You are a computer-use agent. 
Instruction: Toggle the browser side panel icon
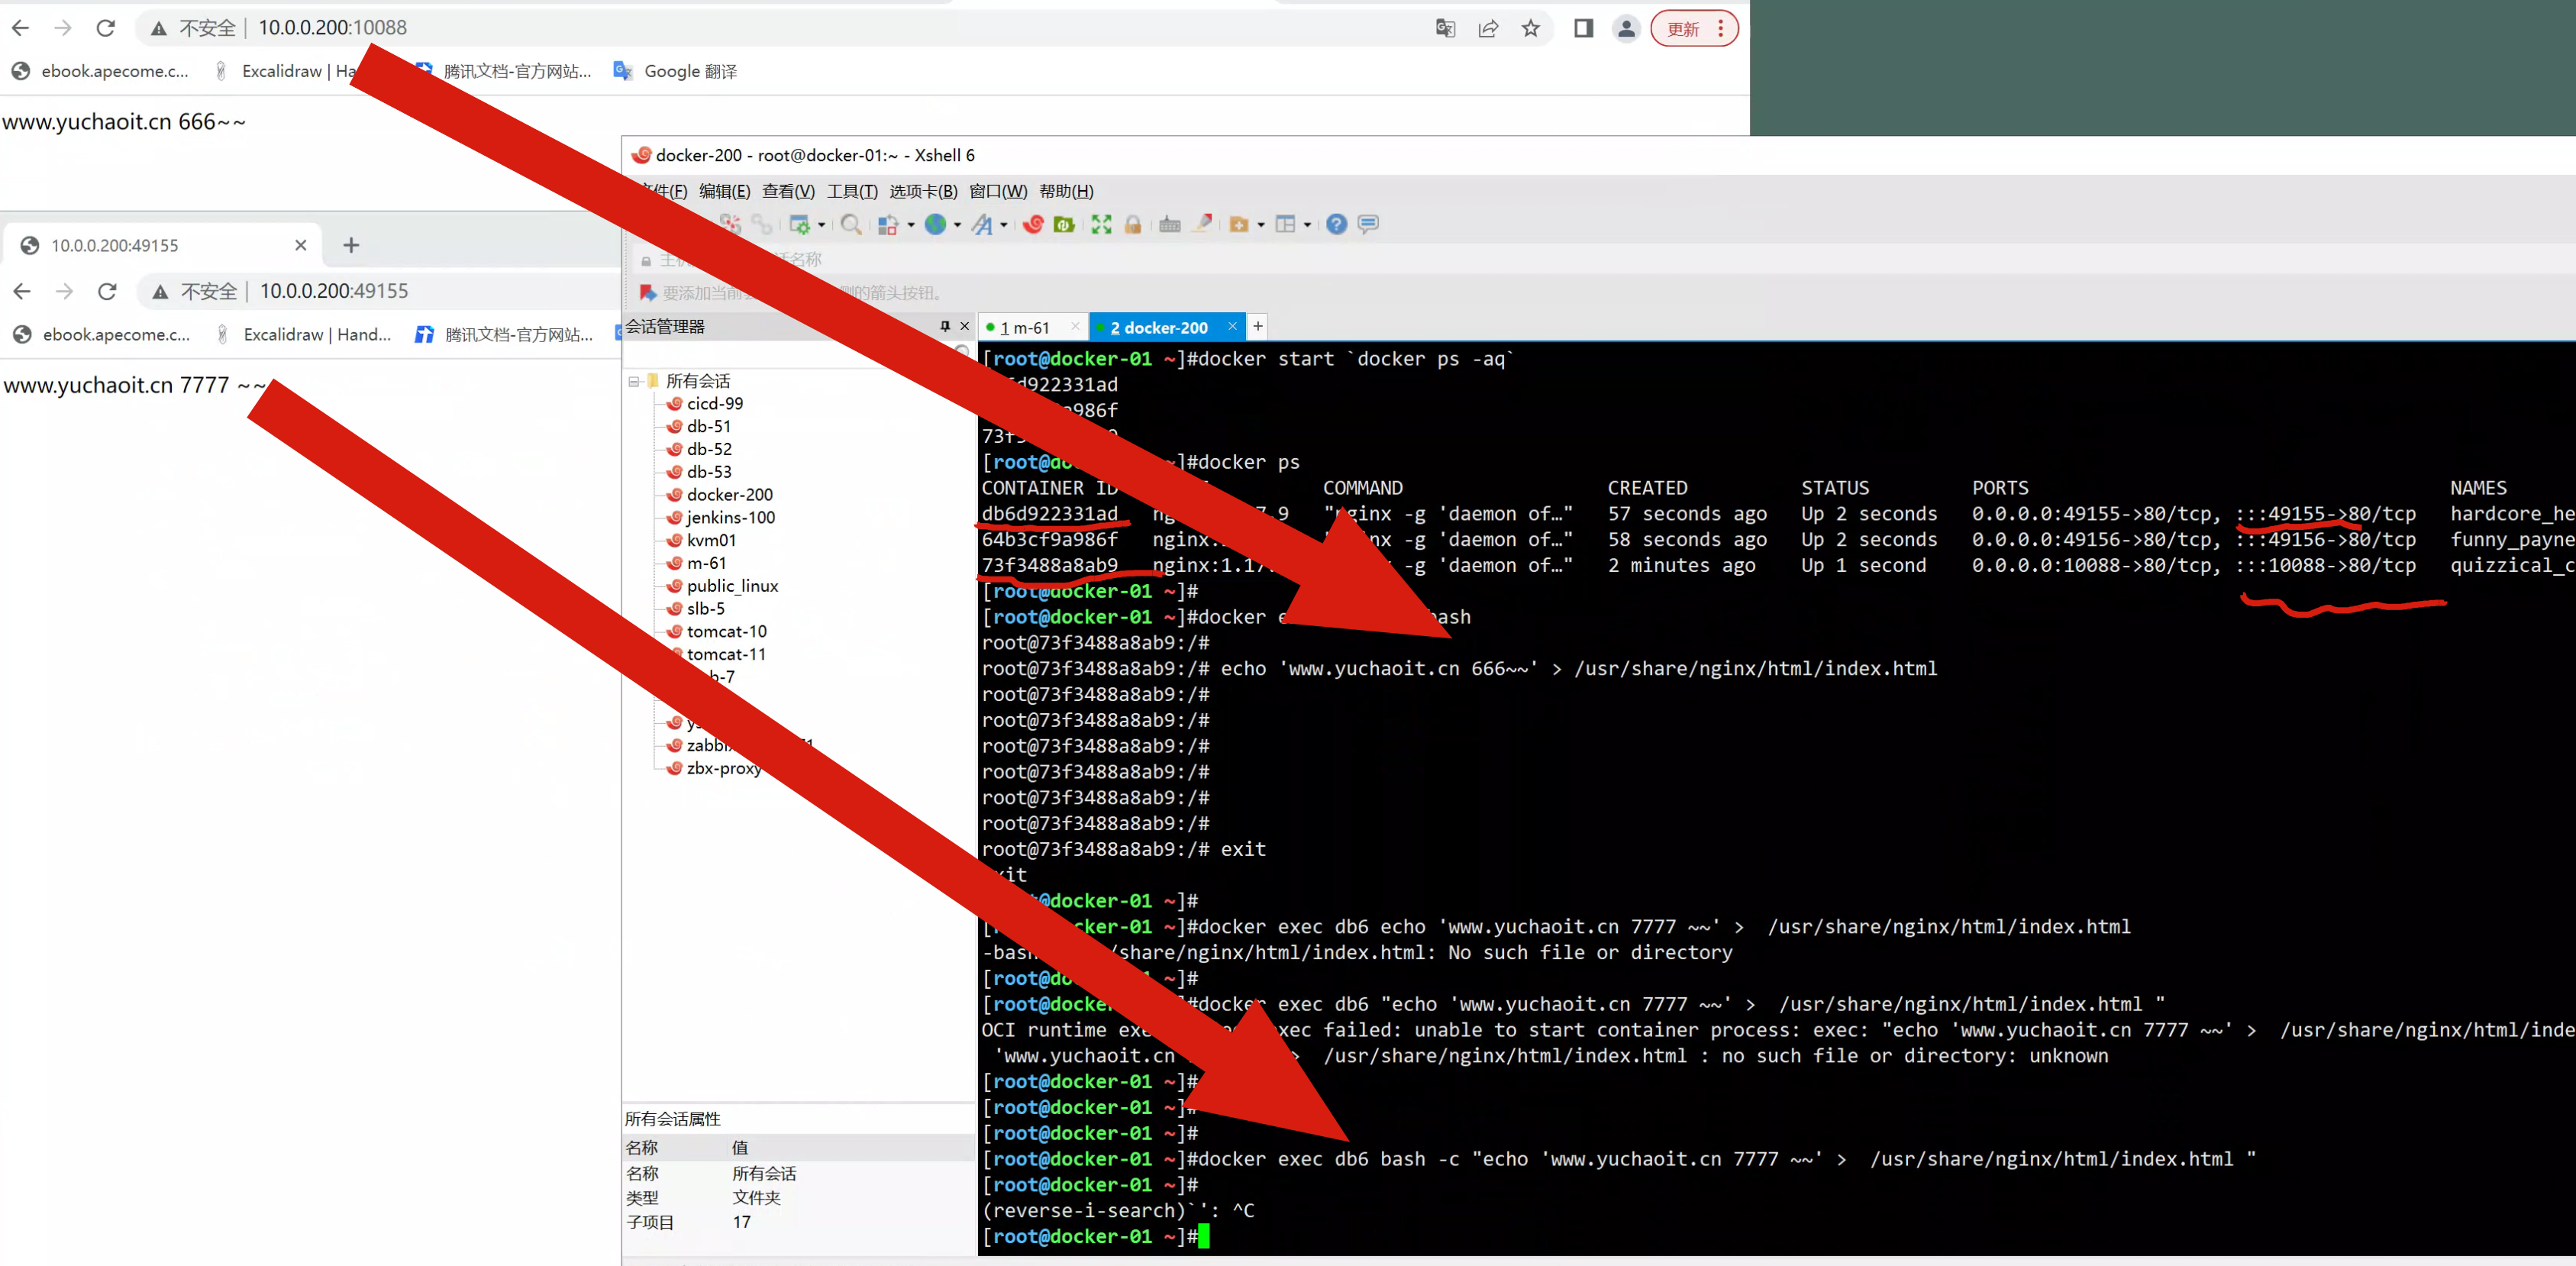[1583, 28]
